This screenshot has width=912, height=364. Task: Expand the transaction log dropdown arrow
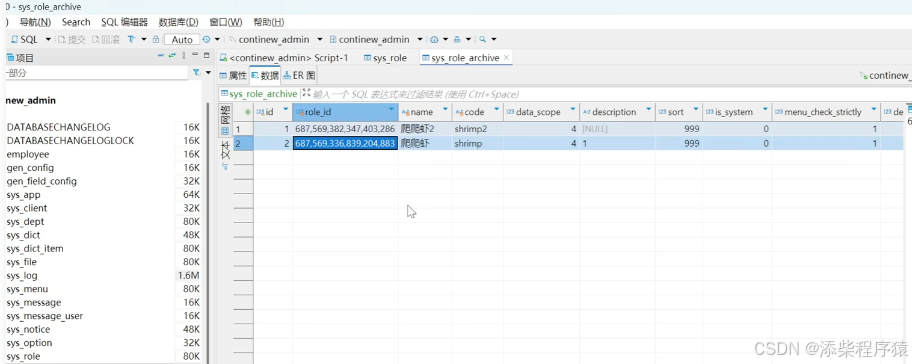pyautogui.click(x=217, y=40)
